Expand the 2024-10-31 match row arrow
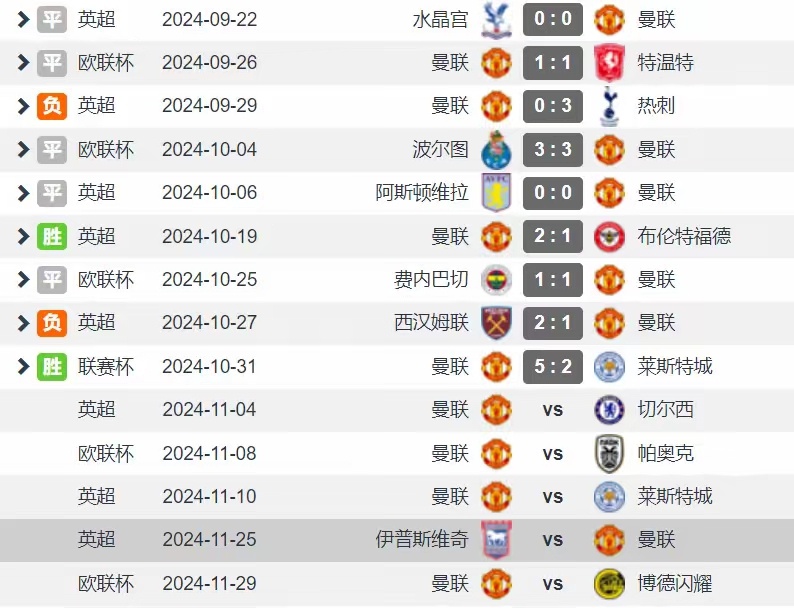The width and height of the screenshot is (794, 608). click(23, 367)
